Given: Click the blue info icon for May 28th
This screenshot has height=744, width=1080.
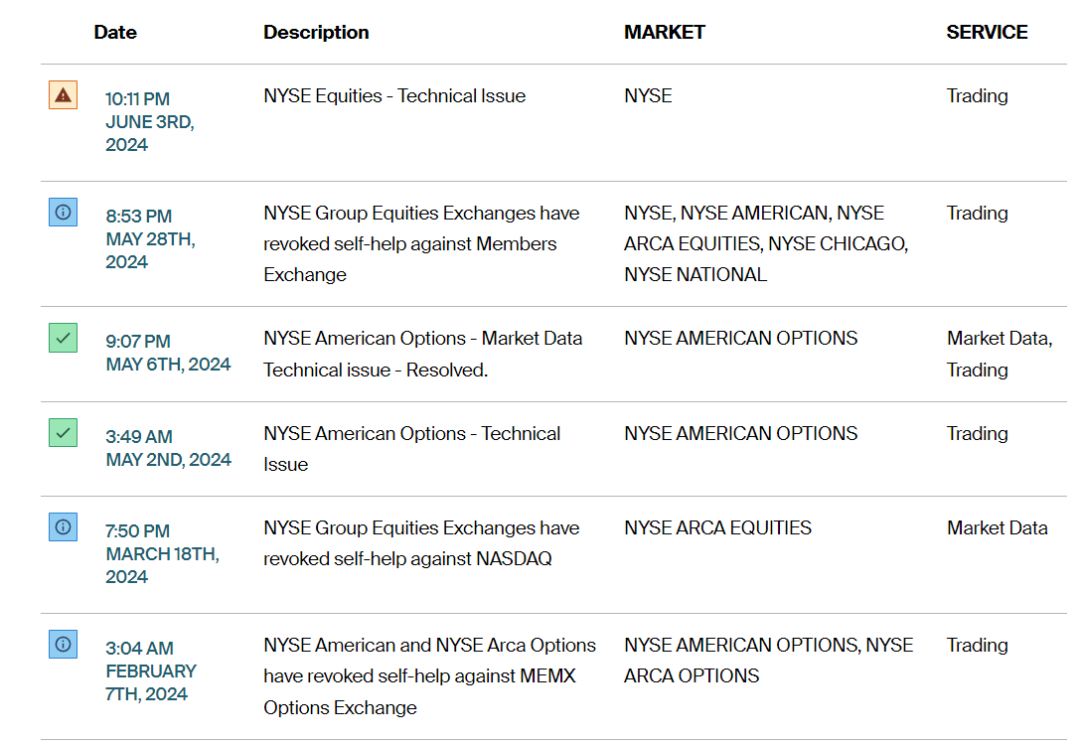Looking at the screenshot, I should 63,212.
